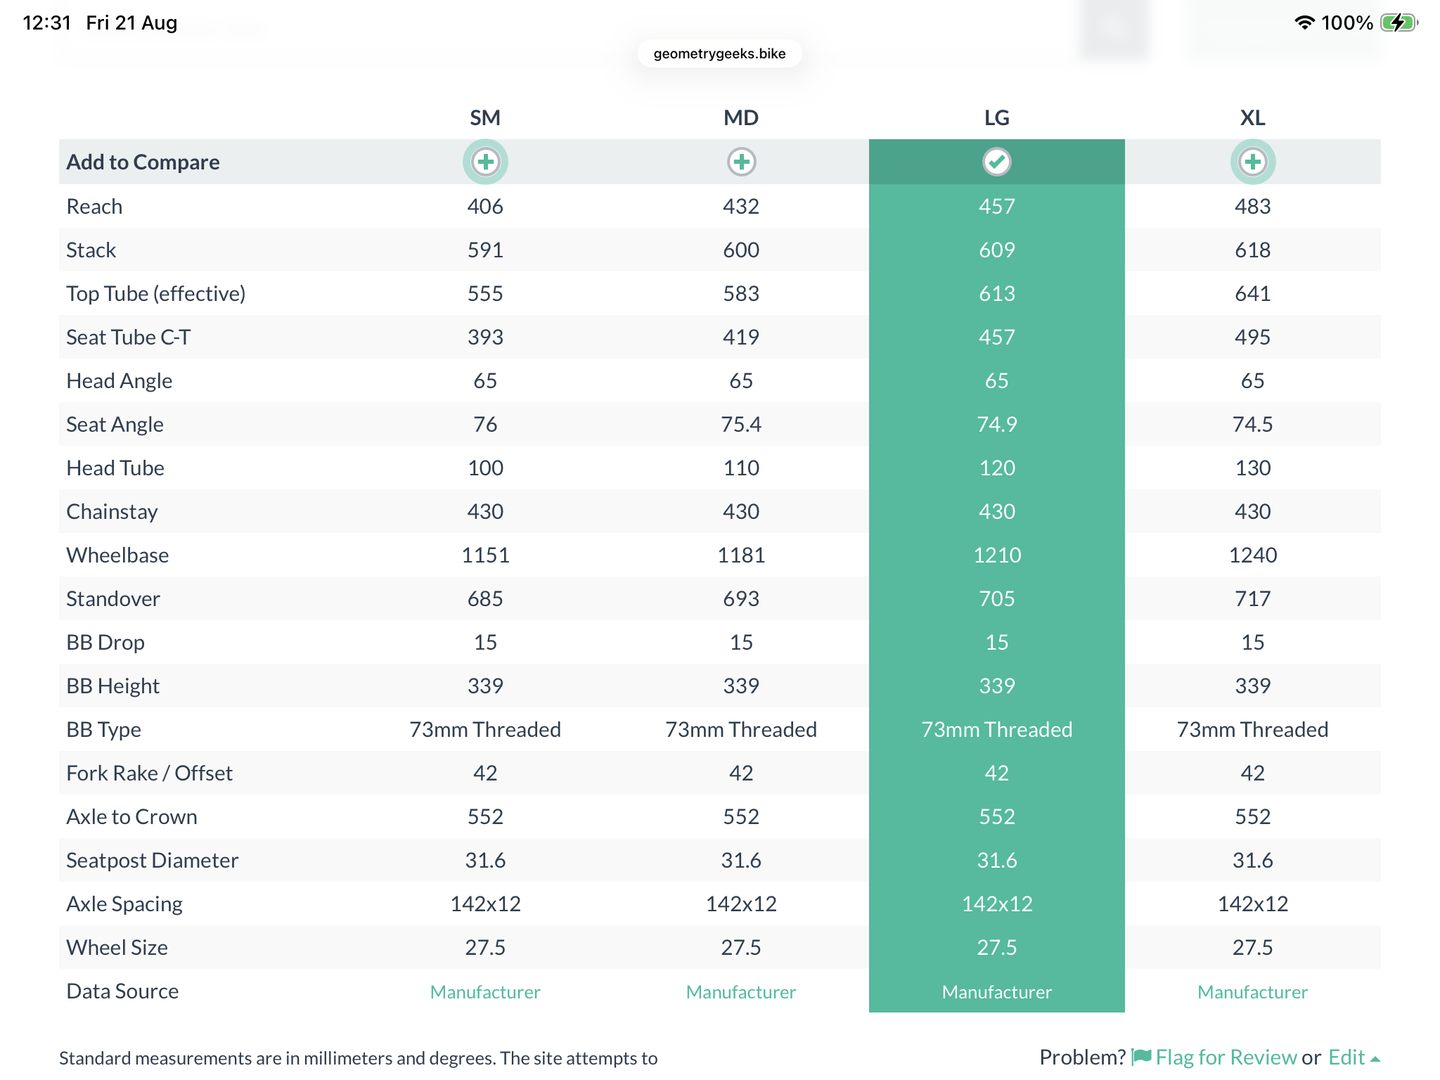This screenshot has height=1080, width=1440.
Task: Click the Edit link
Action: tap(1346, 1057)
